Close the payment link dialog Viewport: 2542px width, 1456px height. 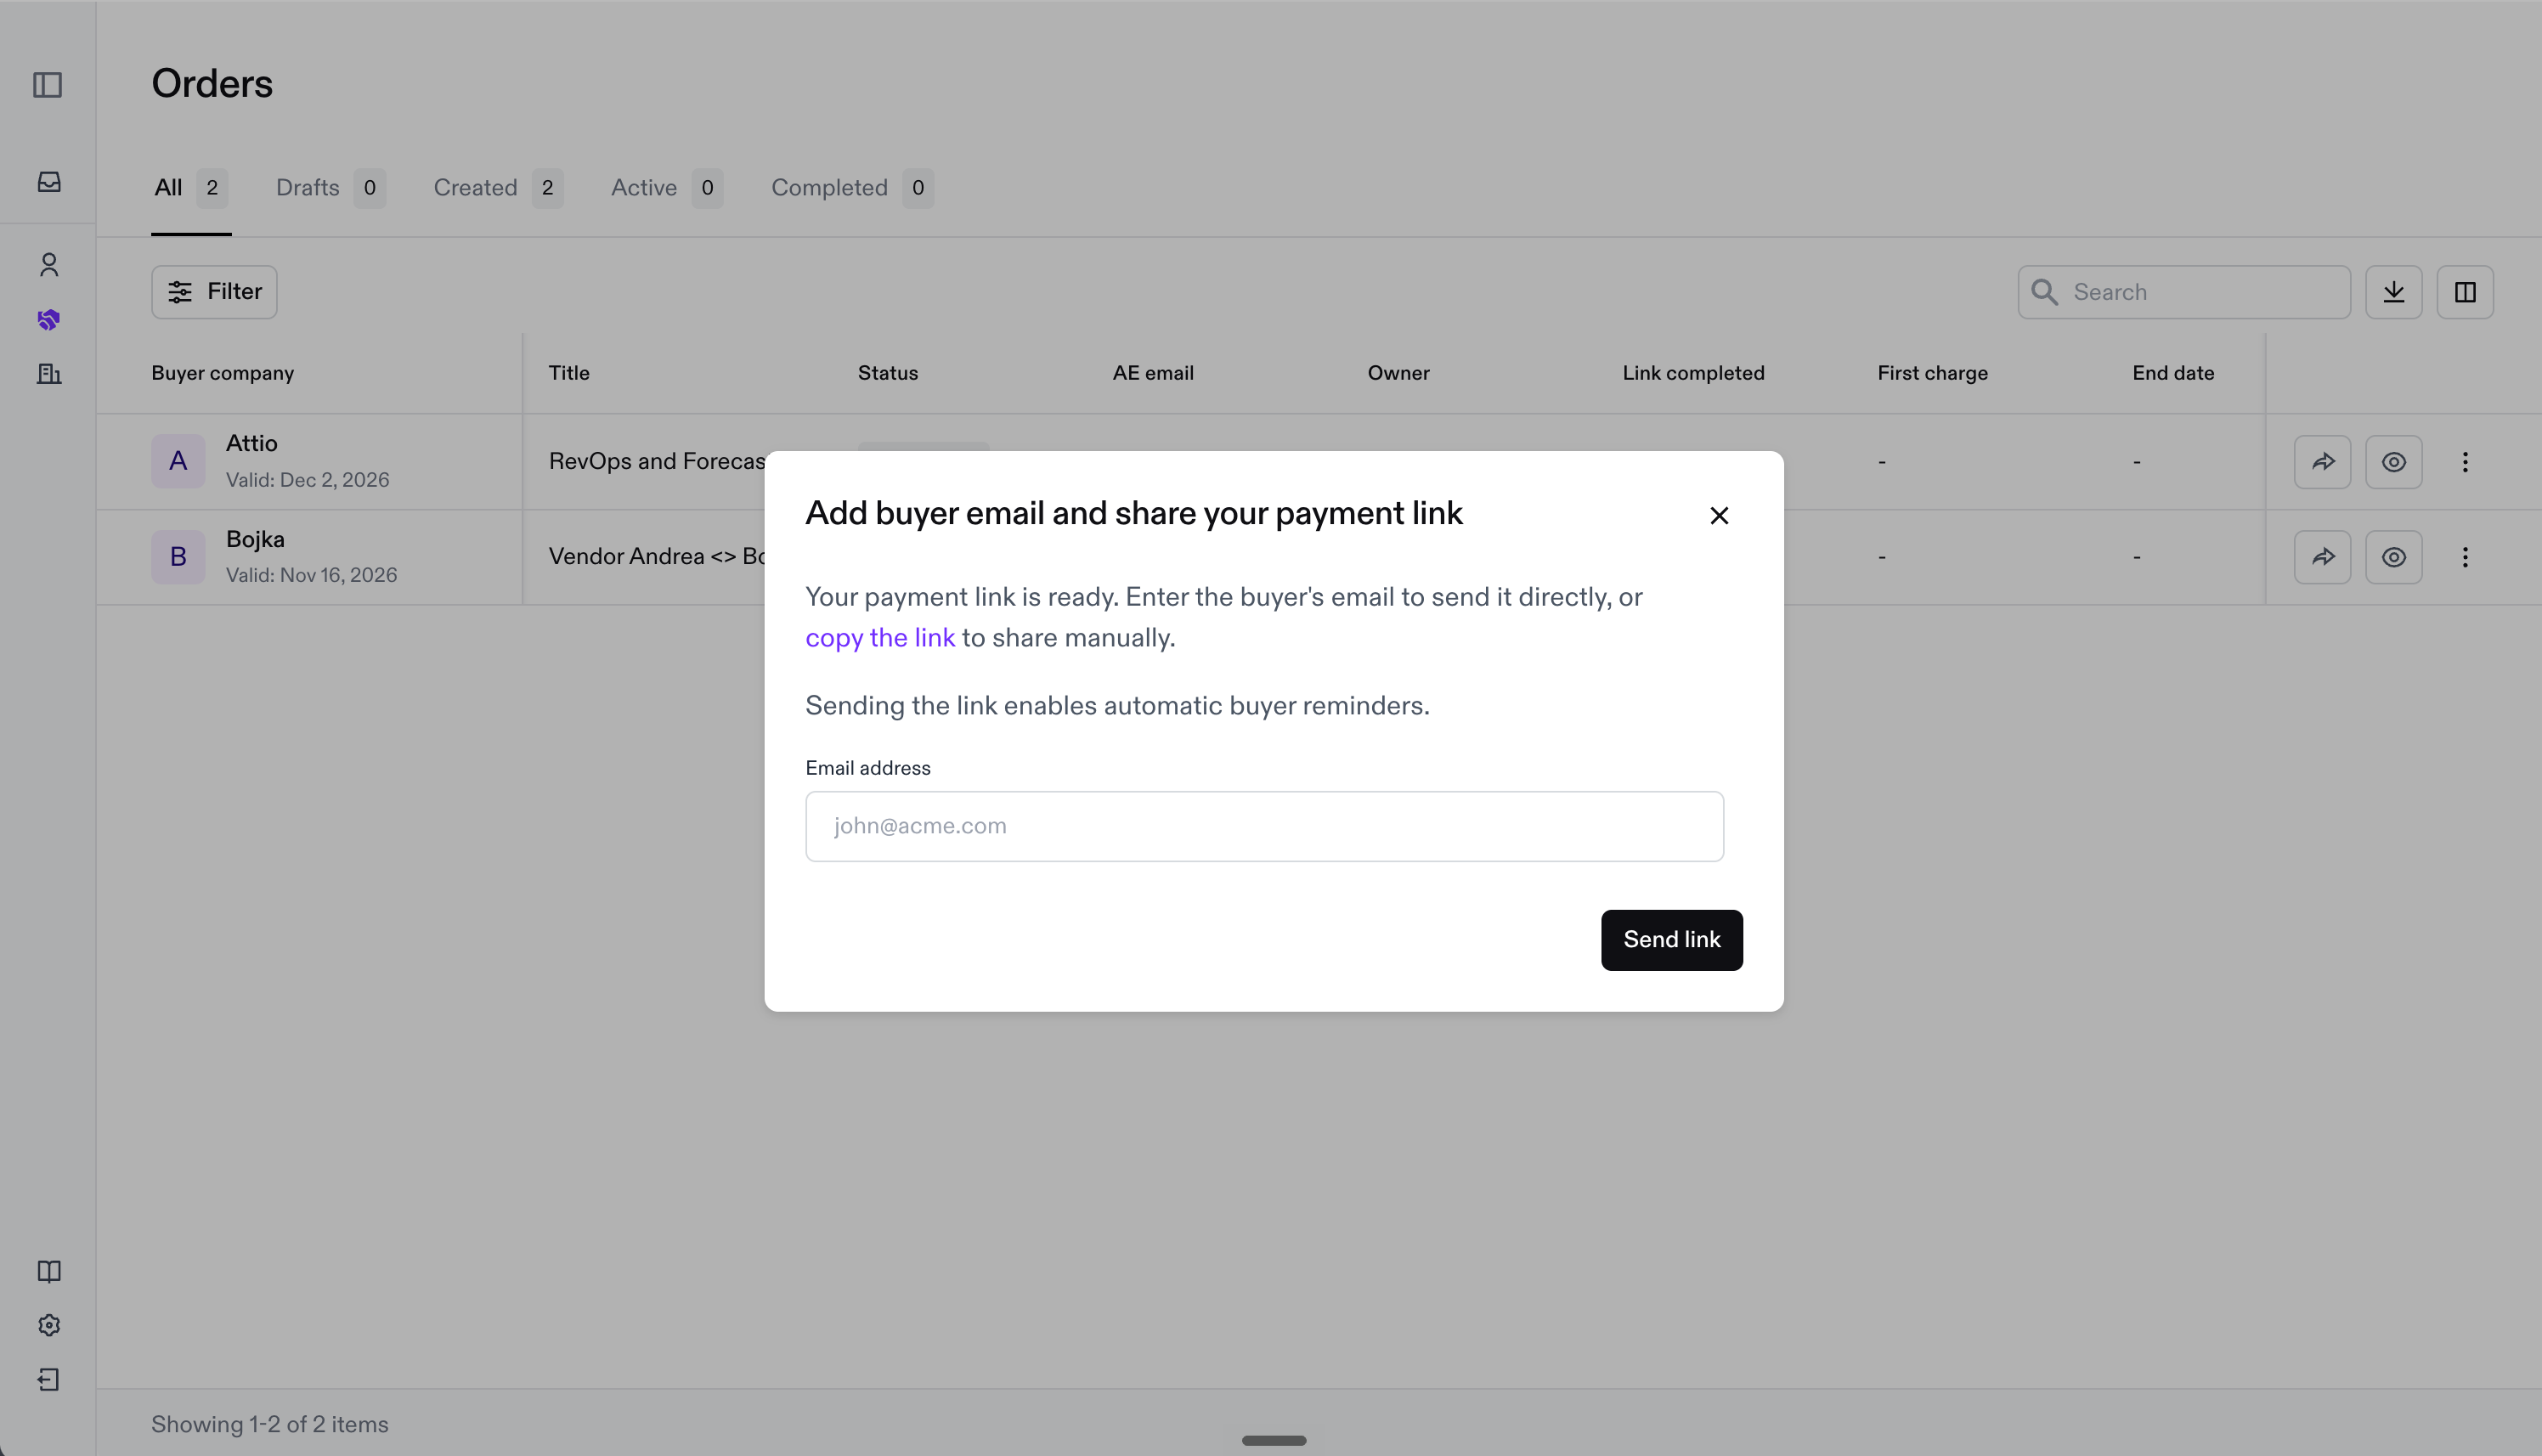coord(1719,516)
